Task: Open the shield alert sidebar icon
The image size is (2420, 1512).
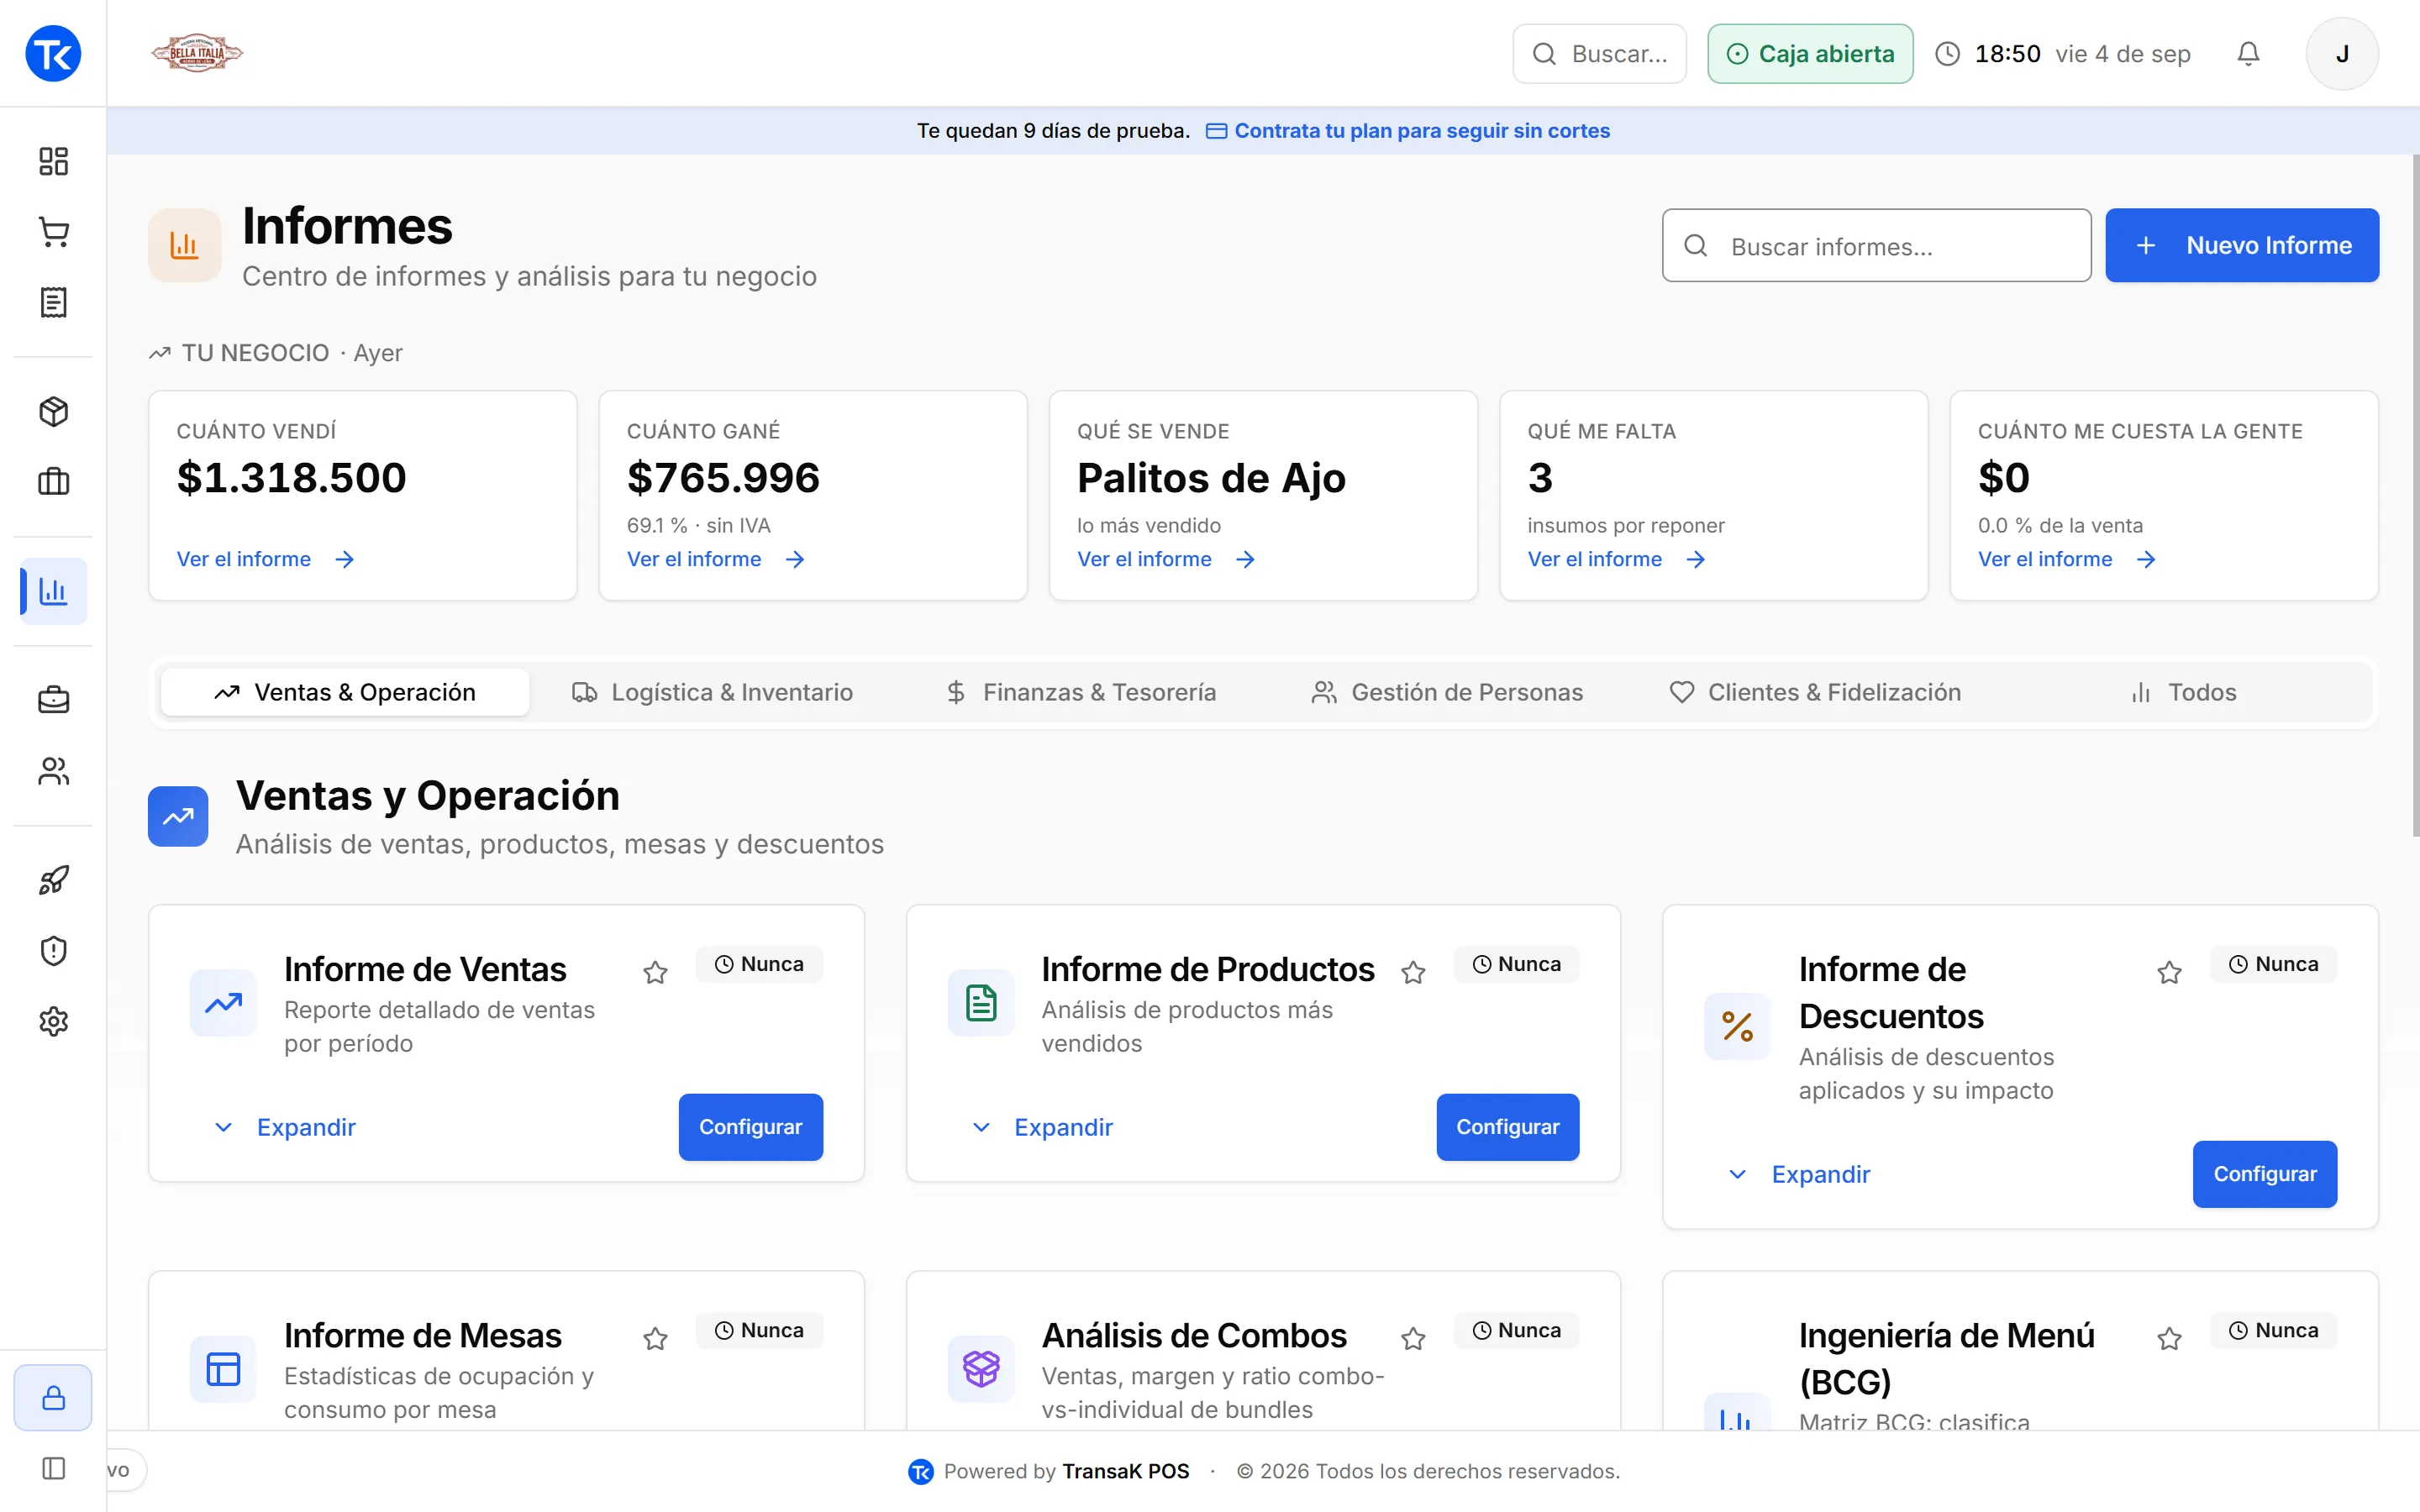Action: pyautogui.click(x=53, y=950)
